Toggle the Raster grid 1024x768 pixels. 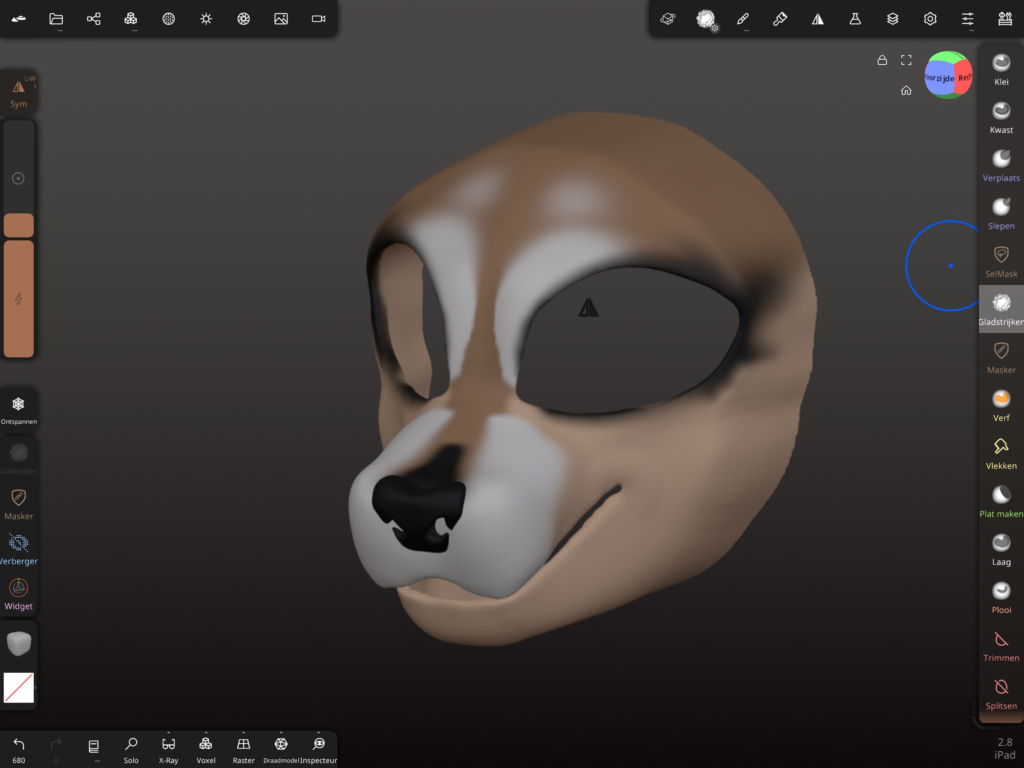(x=243, y=749)
